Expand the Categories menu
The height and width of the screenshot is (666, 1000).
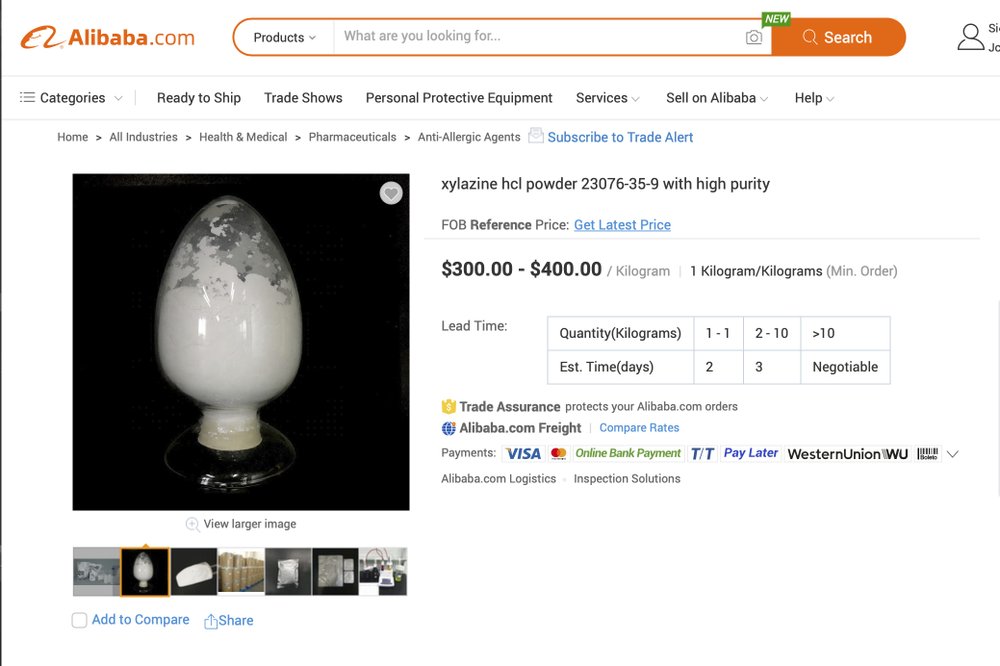point(71,98)
